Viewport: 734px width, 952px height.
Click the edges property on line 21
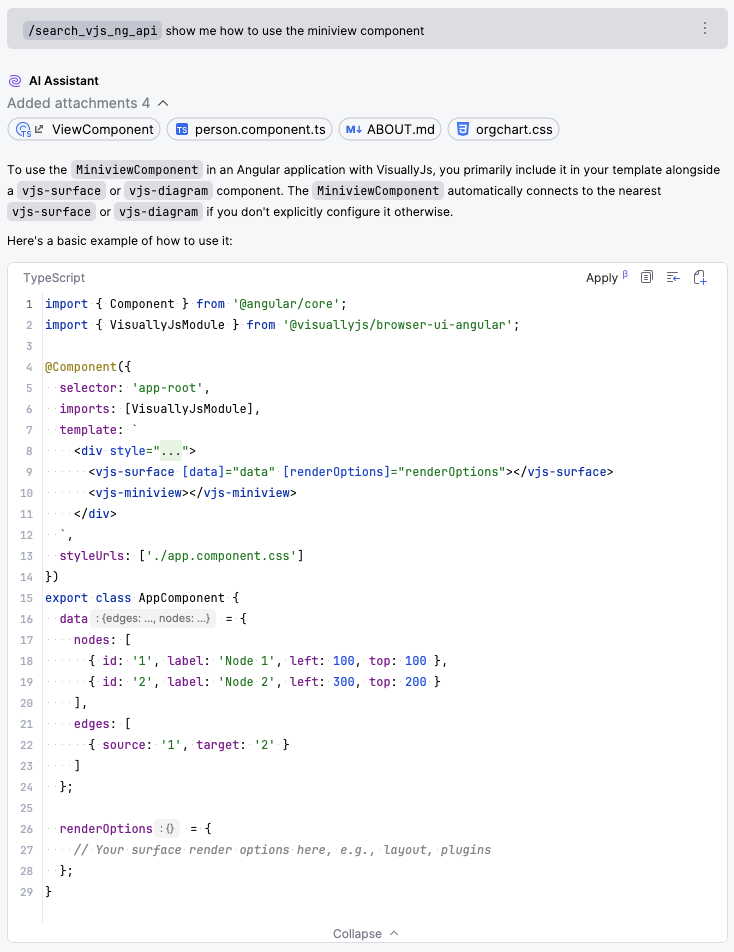point(92,724)
